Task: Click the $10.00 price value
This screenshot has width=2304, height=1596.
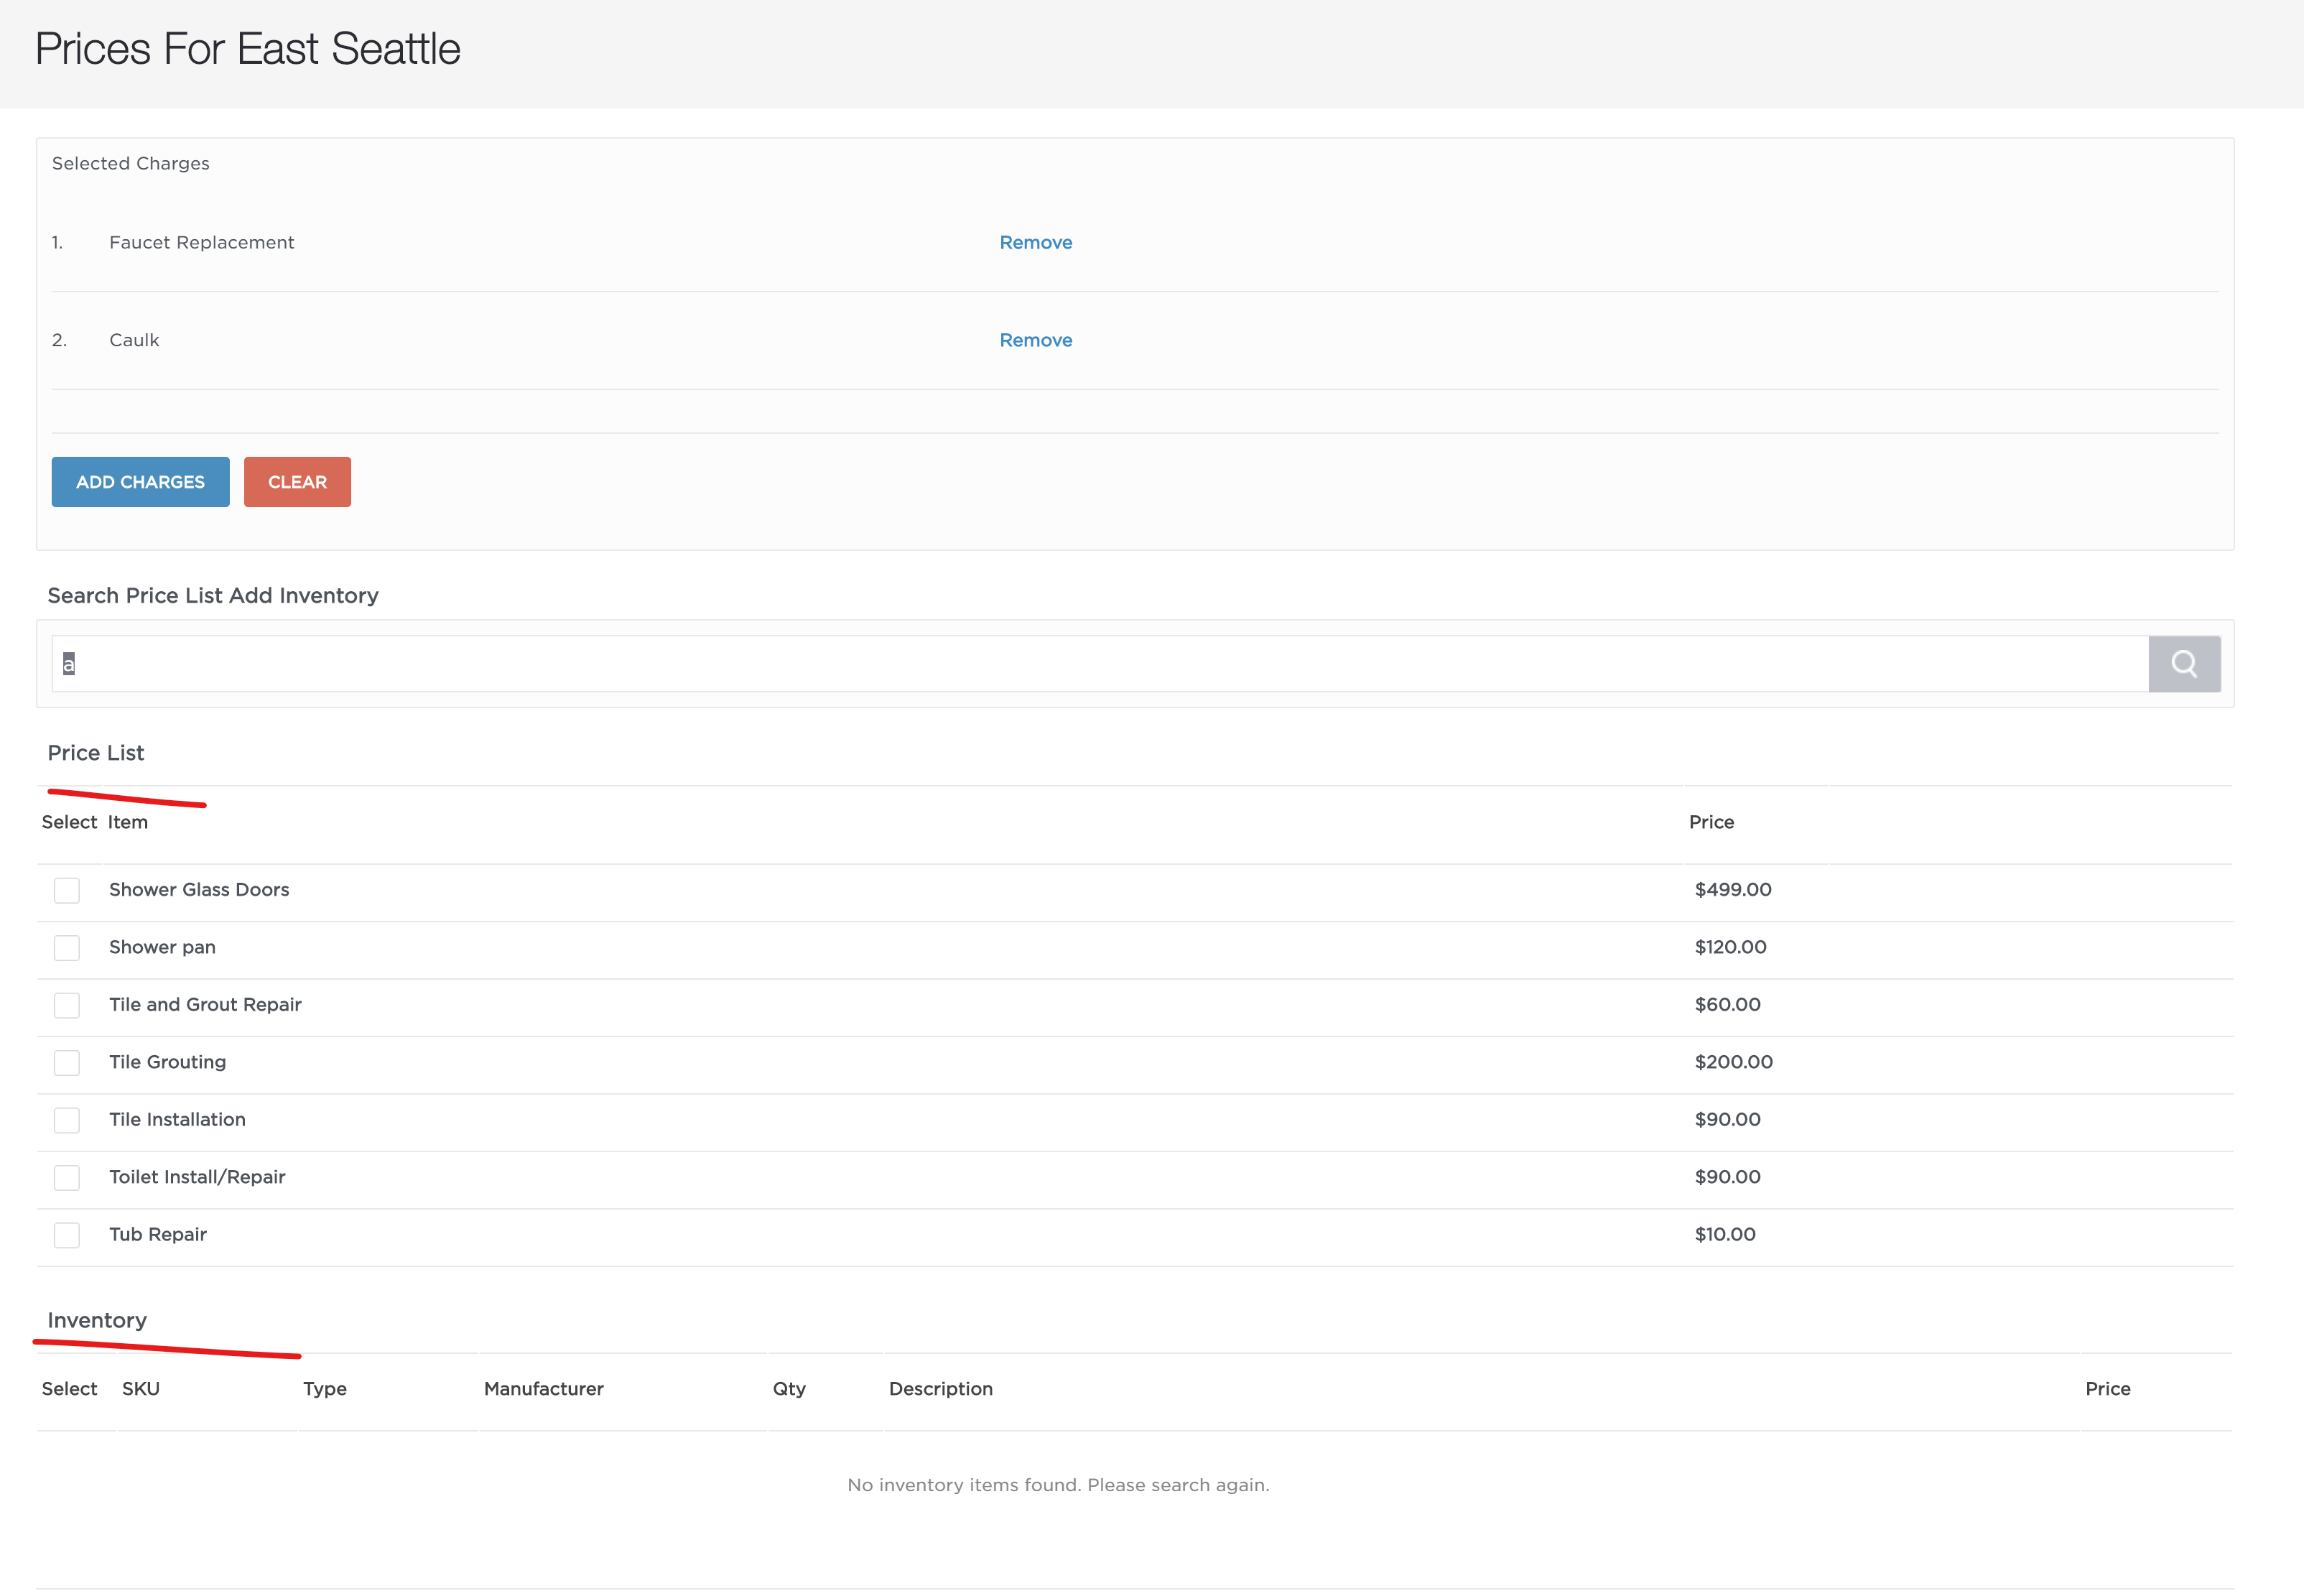Action: tap(1725, 1235)
